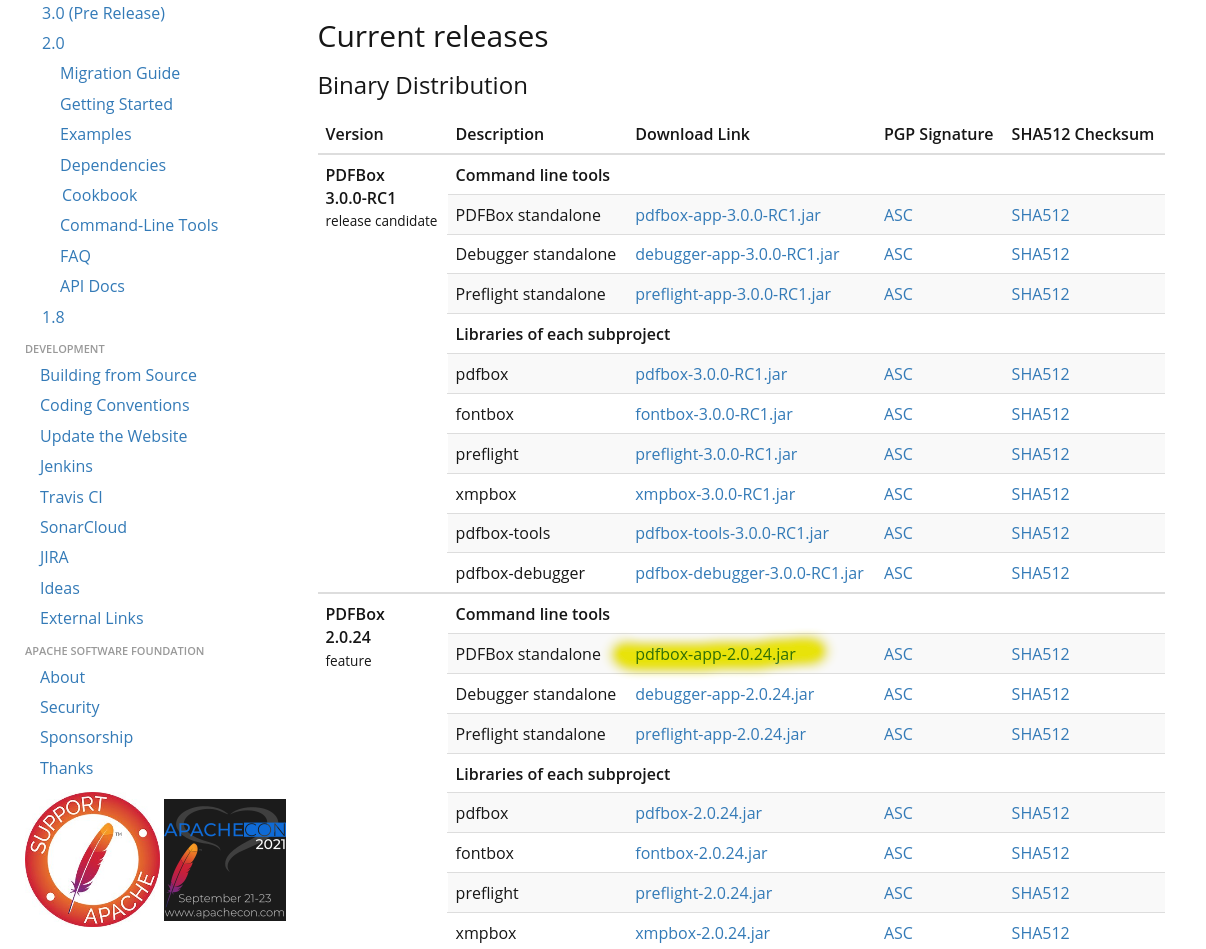
Task: Download preflight-2.0.24.jar library
Action: click(704, 893)
